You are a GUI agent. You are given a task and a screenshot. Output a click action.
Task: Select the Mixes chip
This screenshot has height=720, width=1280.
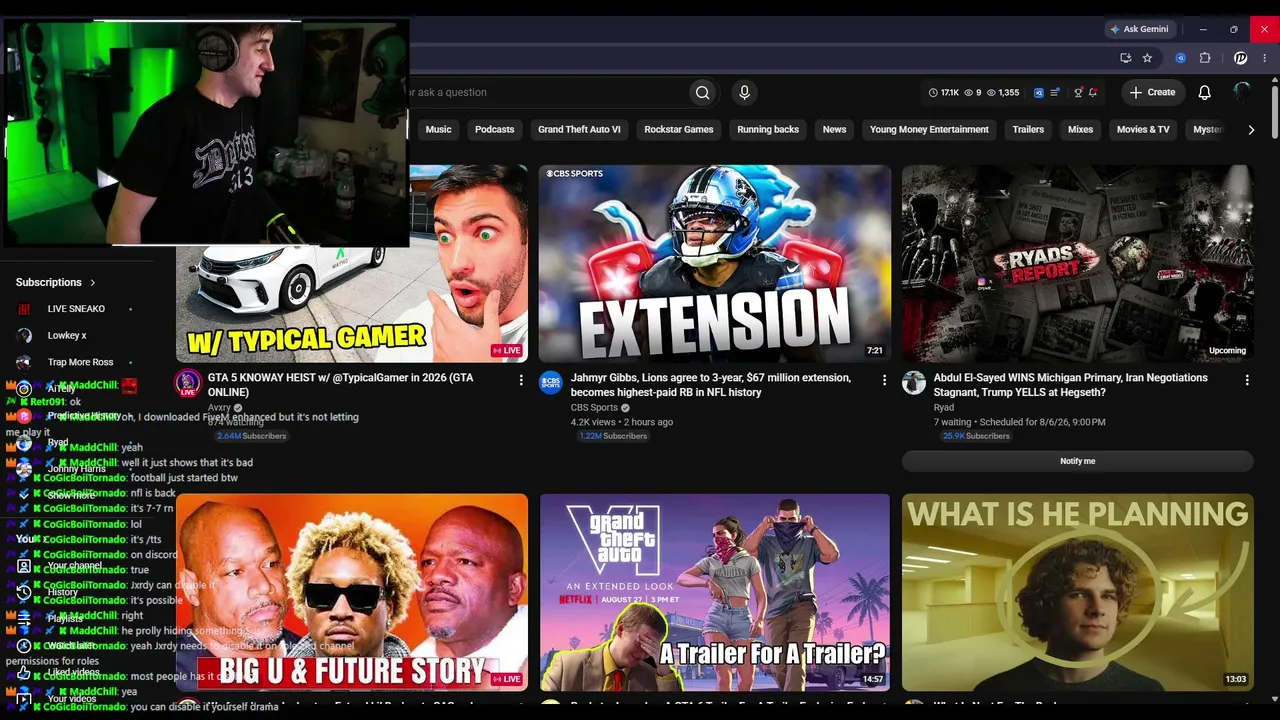click(x=1080, y=130)
